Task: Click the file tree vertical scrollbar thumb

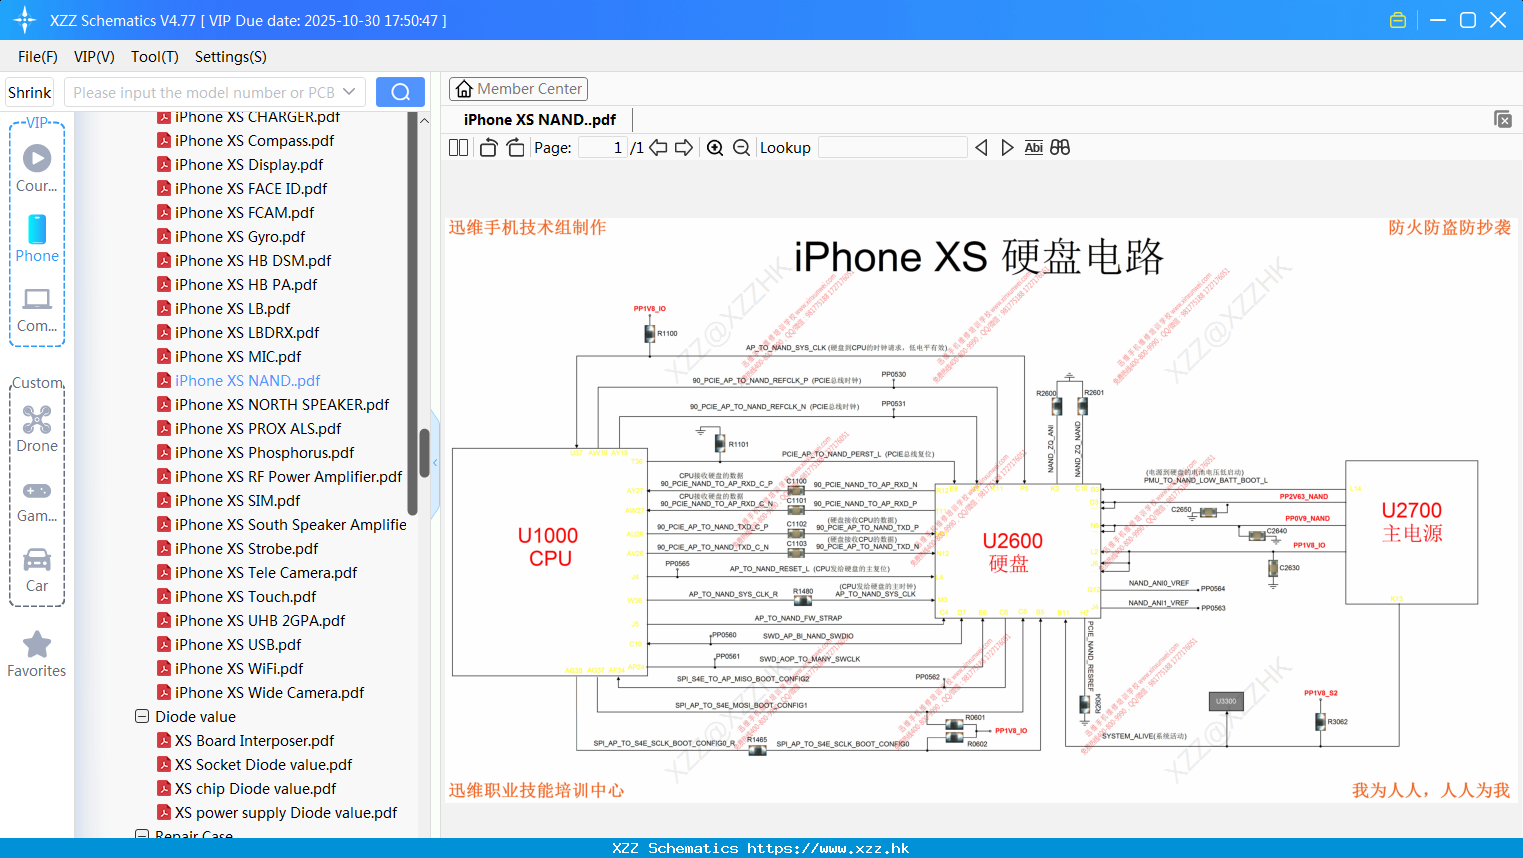Action: 424,454
